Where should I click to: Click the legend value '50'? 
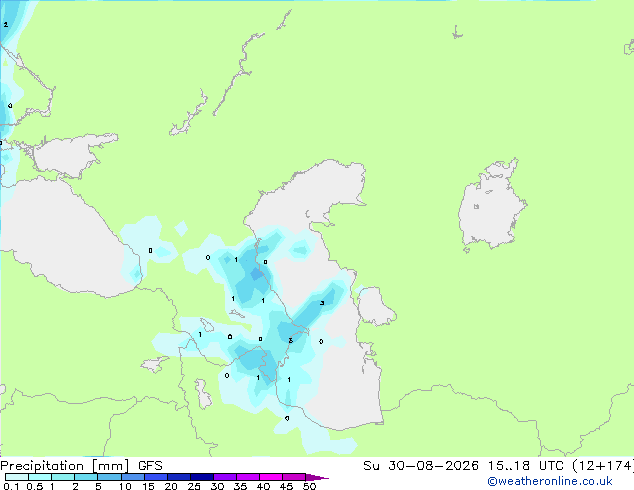(x=309, y=486)
